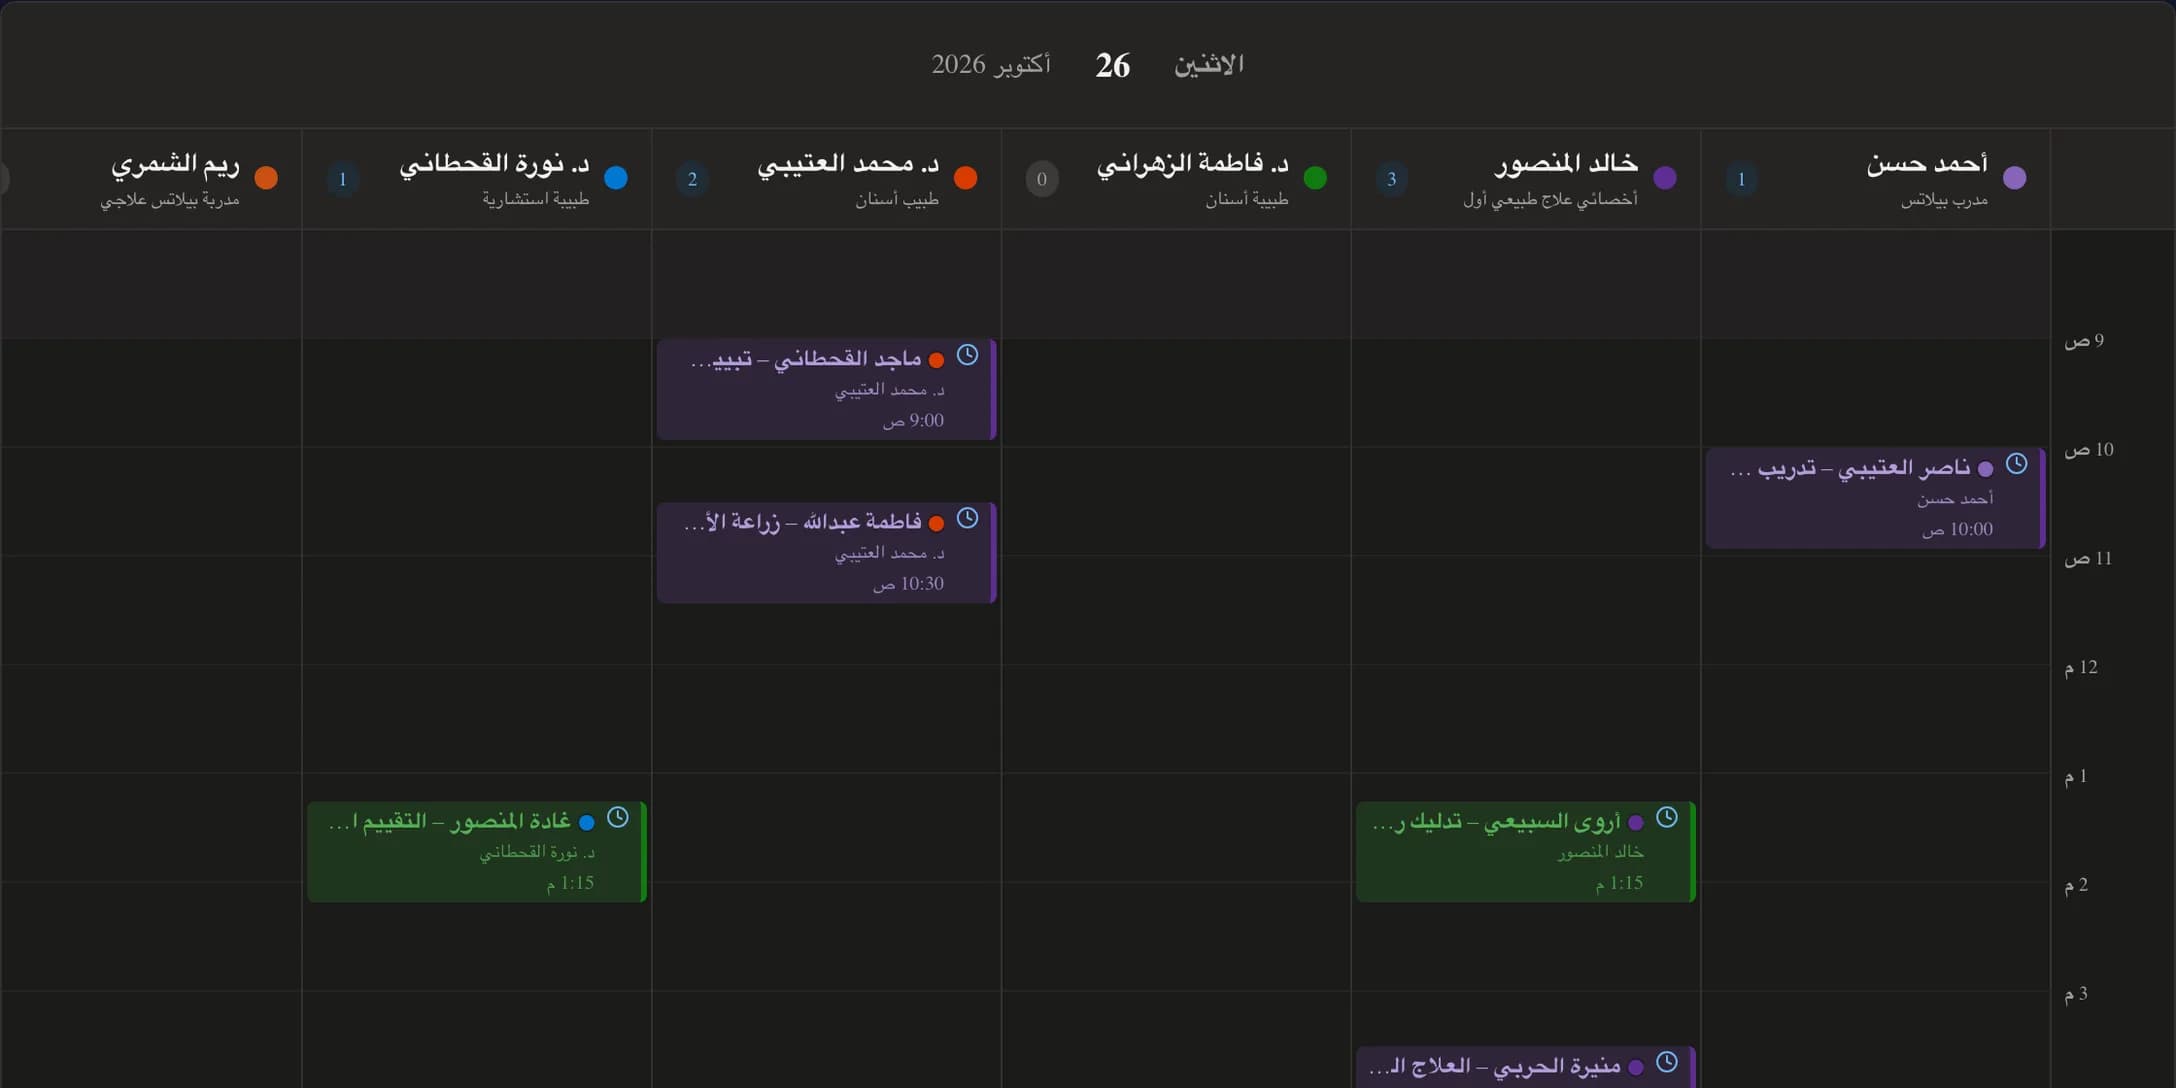
Task: Open منيرة الحربي appointment card
Action: pyautogui.click(x=1525, y=1067)
